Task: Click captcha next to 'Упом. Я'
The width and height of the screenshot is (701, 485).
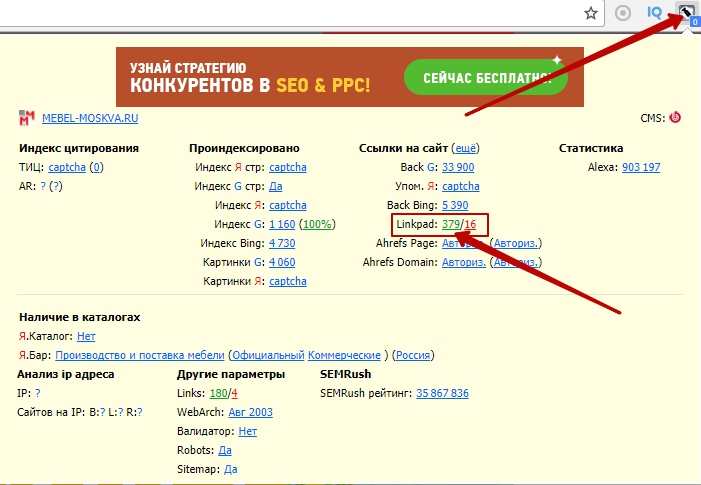Action: click(x=461, y=186)
